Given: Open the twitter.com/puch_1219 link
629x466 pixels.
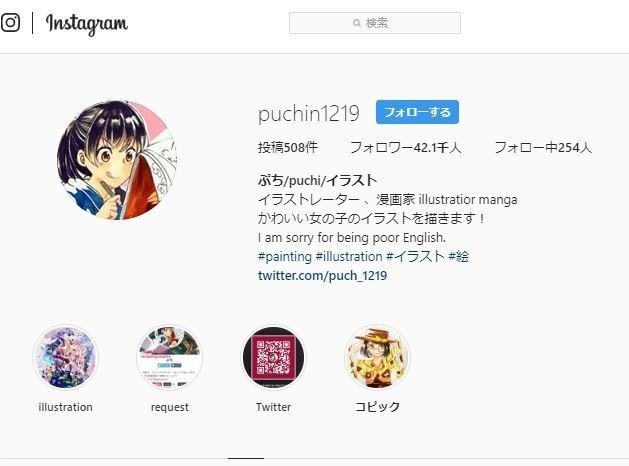Looking at the screenshot, I should pyautogui.click(x=323, y=276).
